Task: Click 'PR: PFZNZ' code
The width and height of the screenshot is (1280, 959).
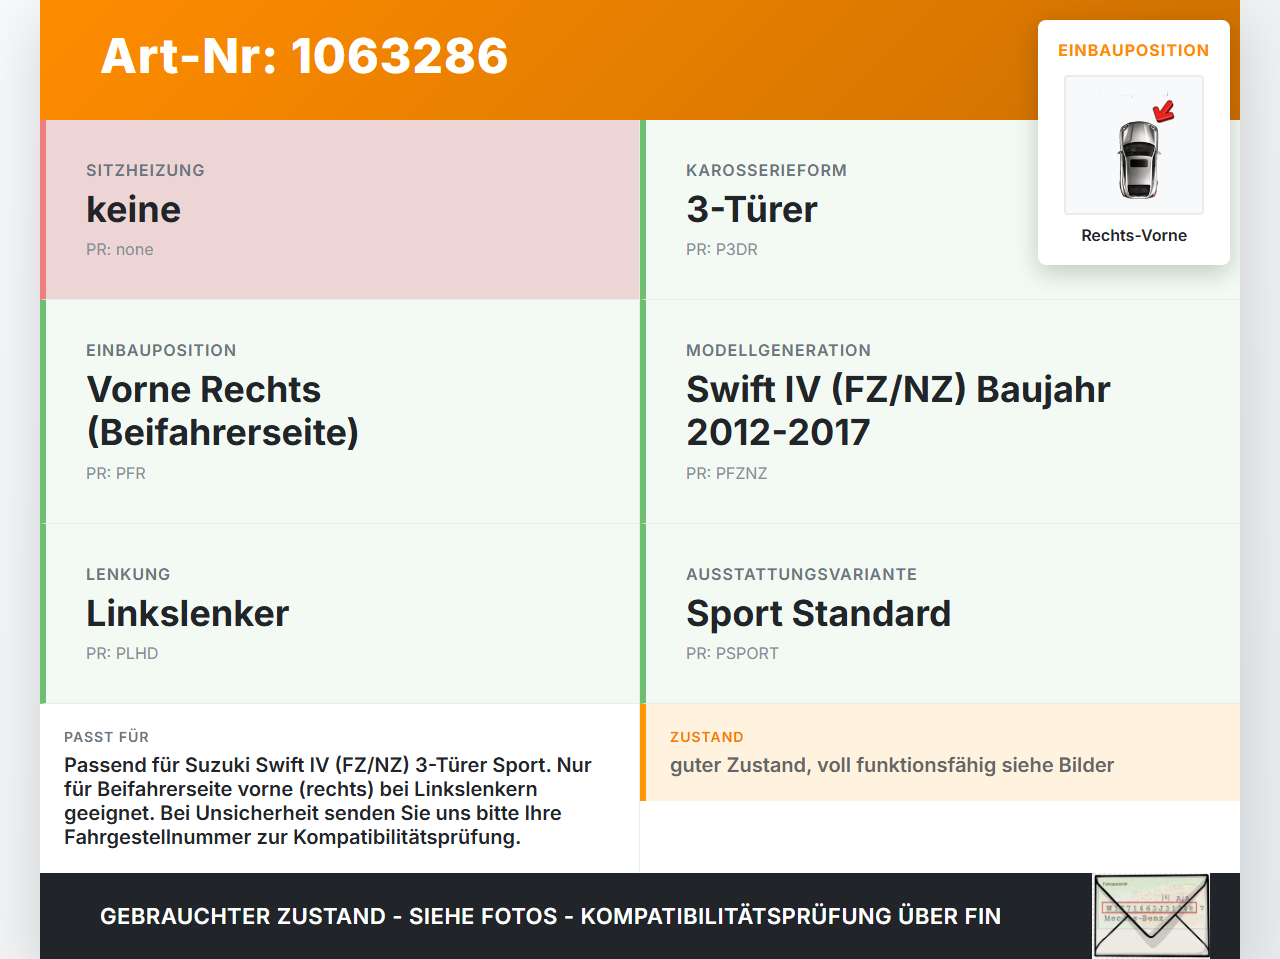Action: (x=727, y=473)
